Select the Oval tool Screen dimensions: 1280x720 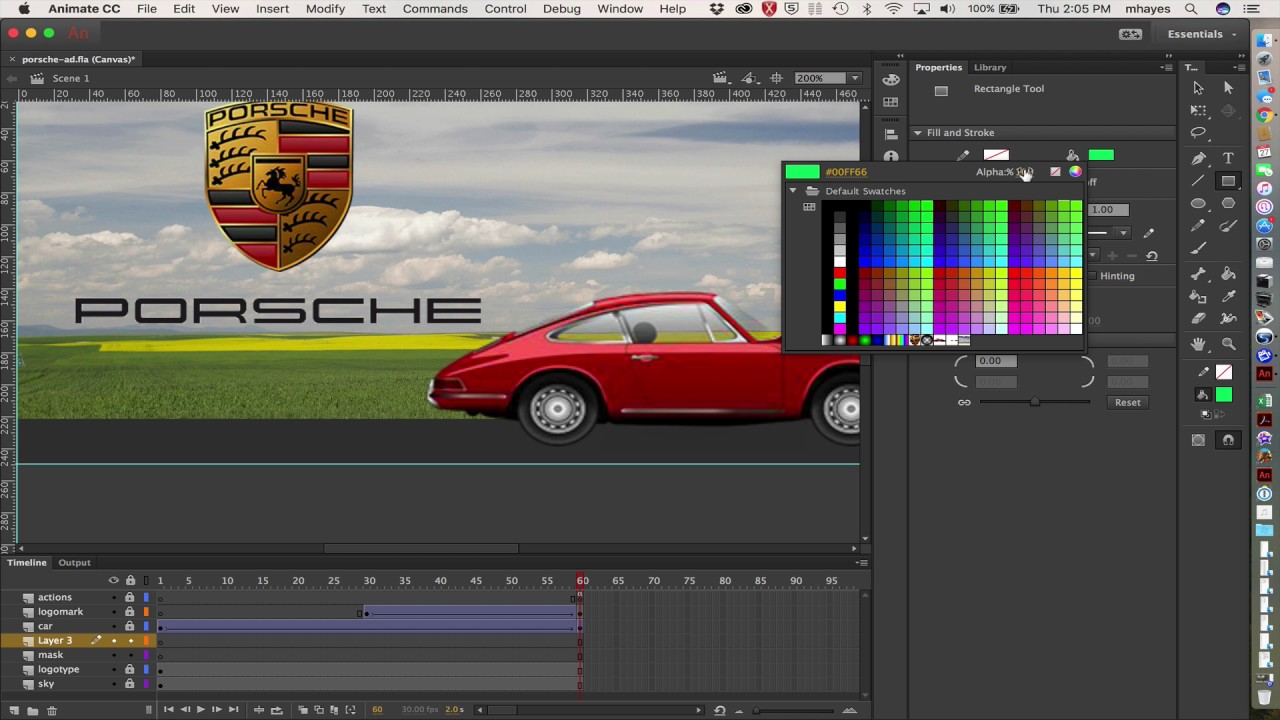(1198, 204)
